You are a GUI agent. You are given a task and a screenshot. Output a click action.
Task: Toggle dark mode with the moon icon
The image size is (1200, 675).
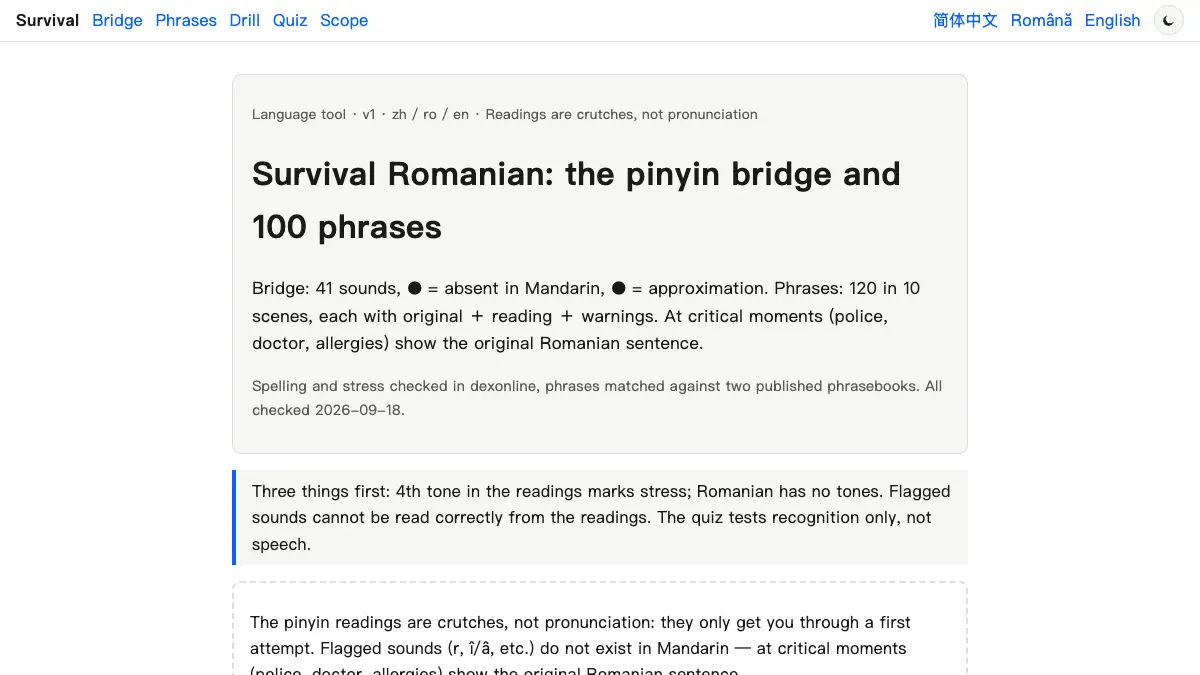[1168, 20]
